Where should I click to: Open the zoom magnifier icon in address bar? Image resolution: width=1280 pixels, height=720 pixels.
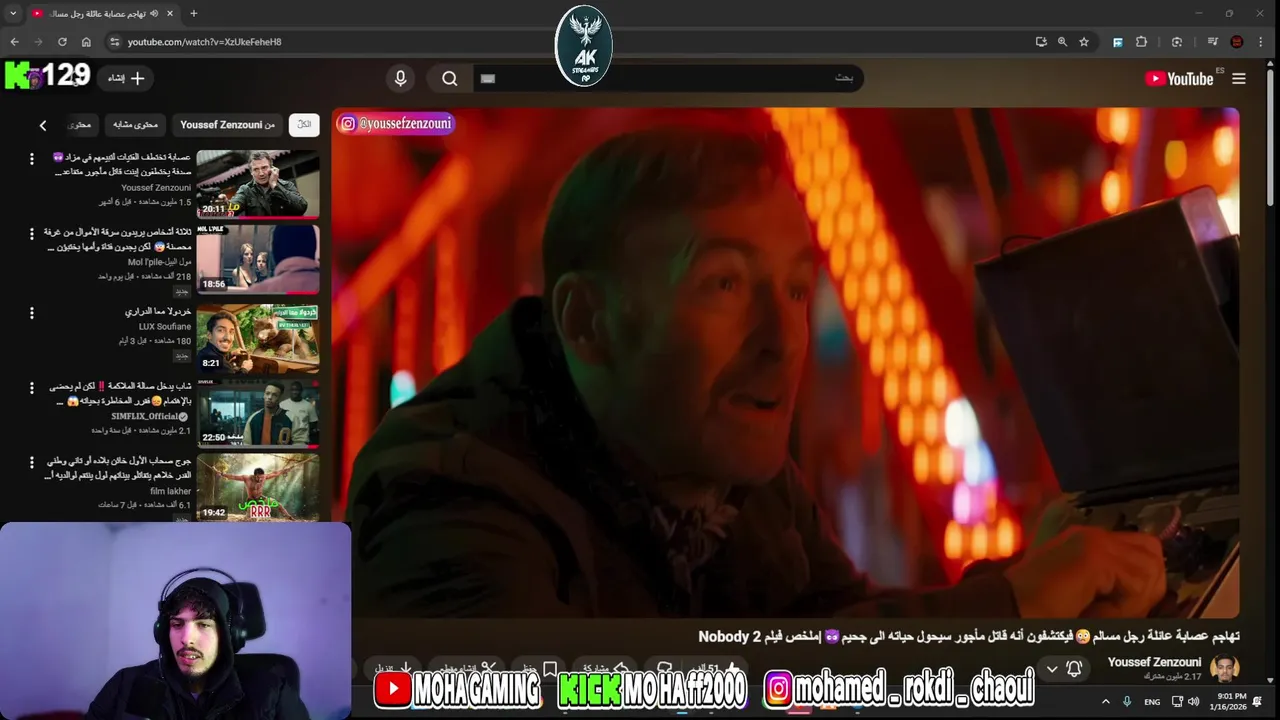pyautogui.click(x=1062, y=42)
